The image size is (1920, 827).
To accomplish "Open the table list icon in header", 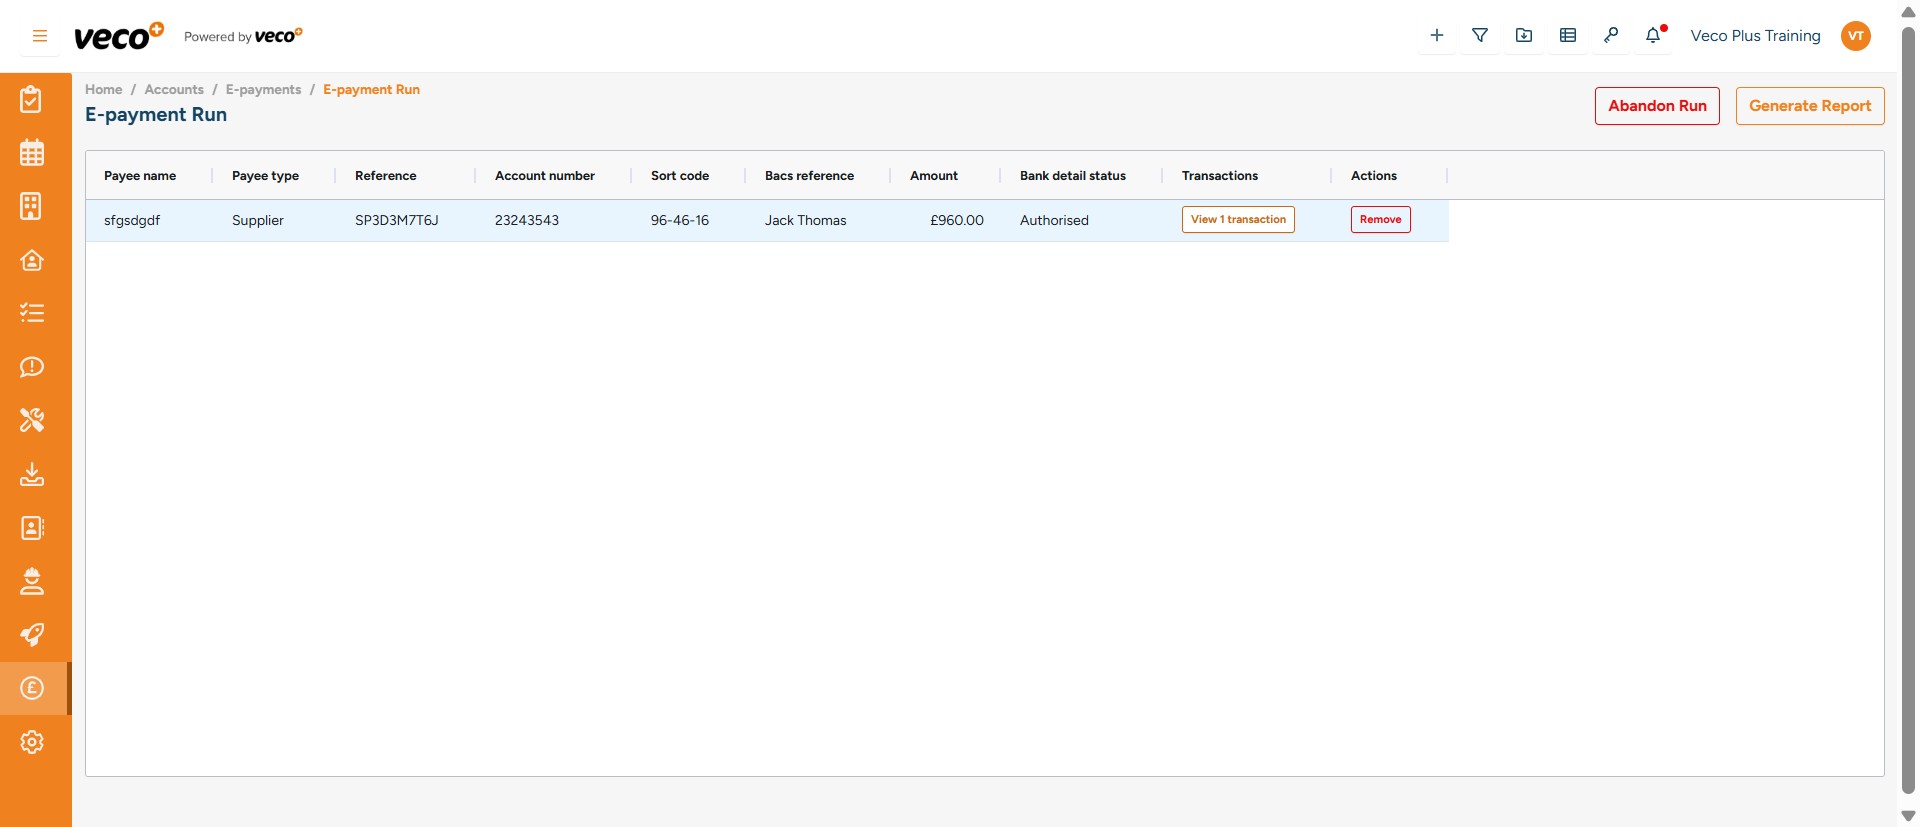I will coord(1567,36).
